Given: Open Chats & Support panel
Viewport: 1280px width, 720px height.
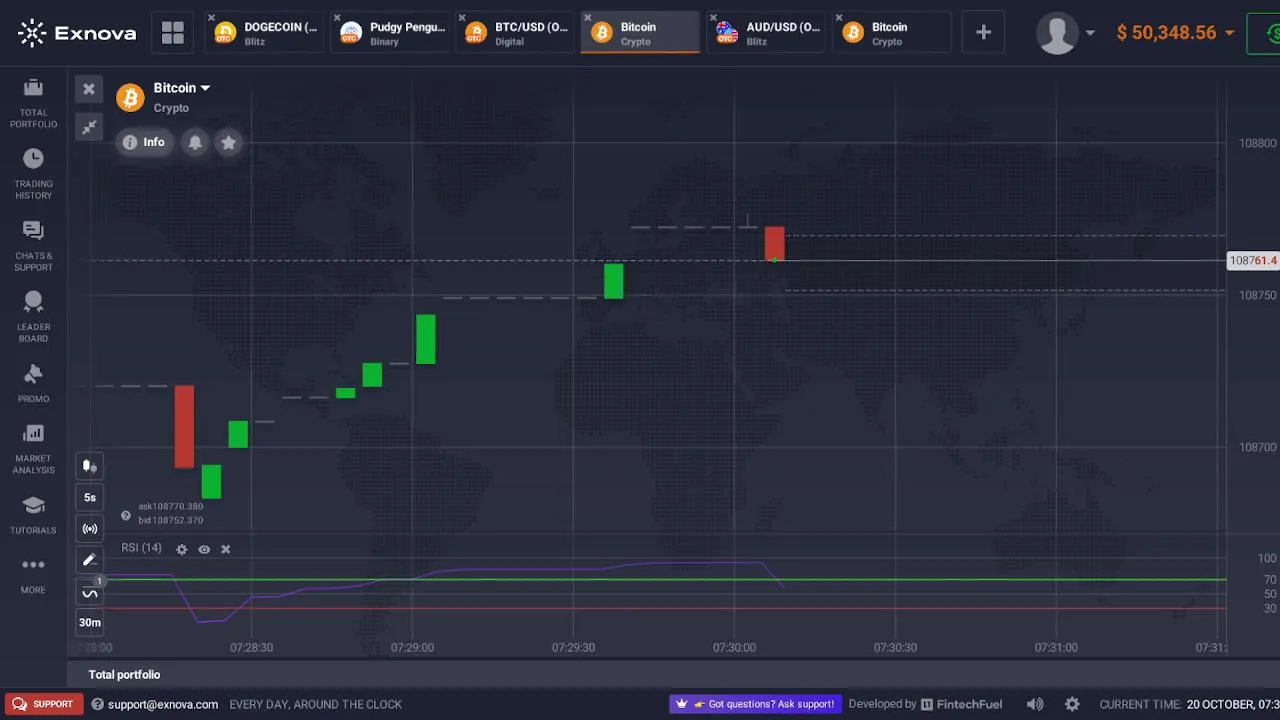Looking at the screenshot, I should [33, 246].
